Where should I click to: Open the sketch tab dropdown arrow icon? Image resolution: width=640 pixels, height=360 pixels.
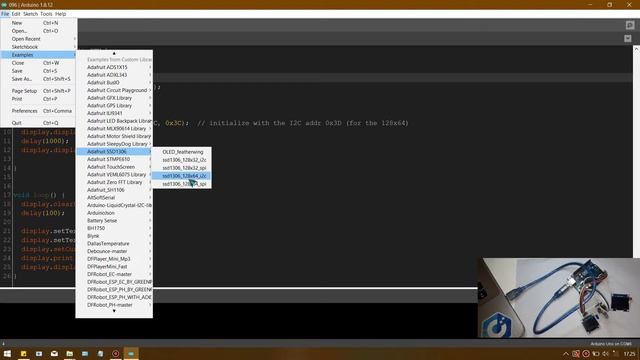coord(628,38)
